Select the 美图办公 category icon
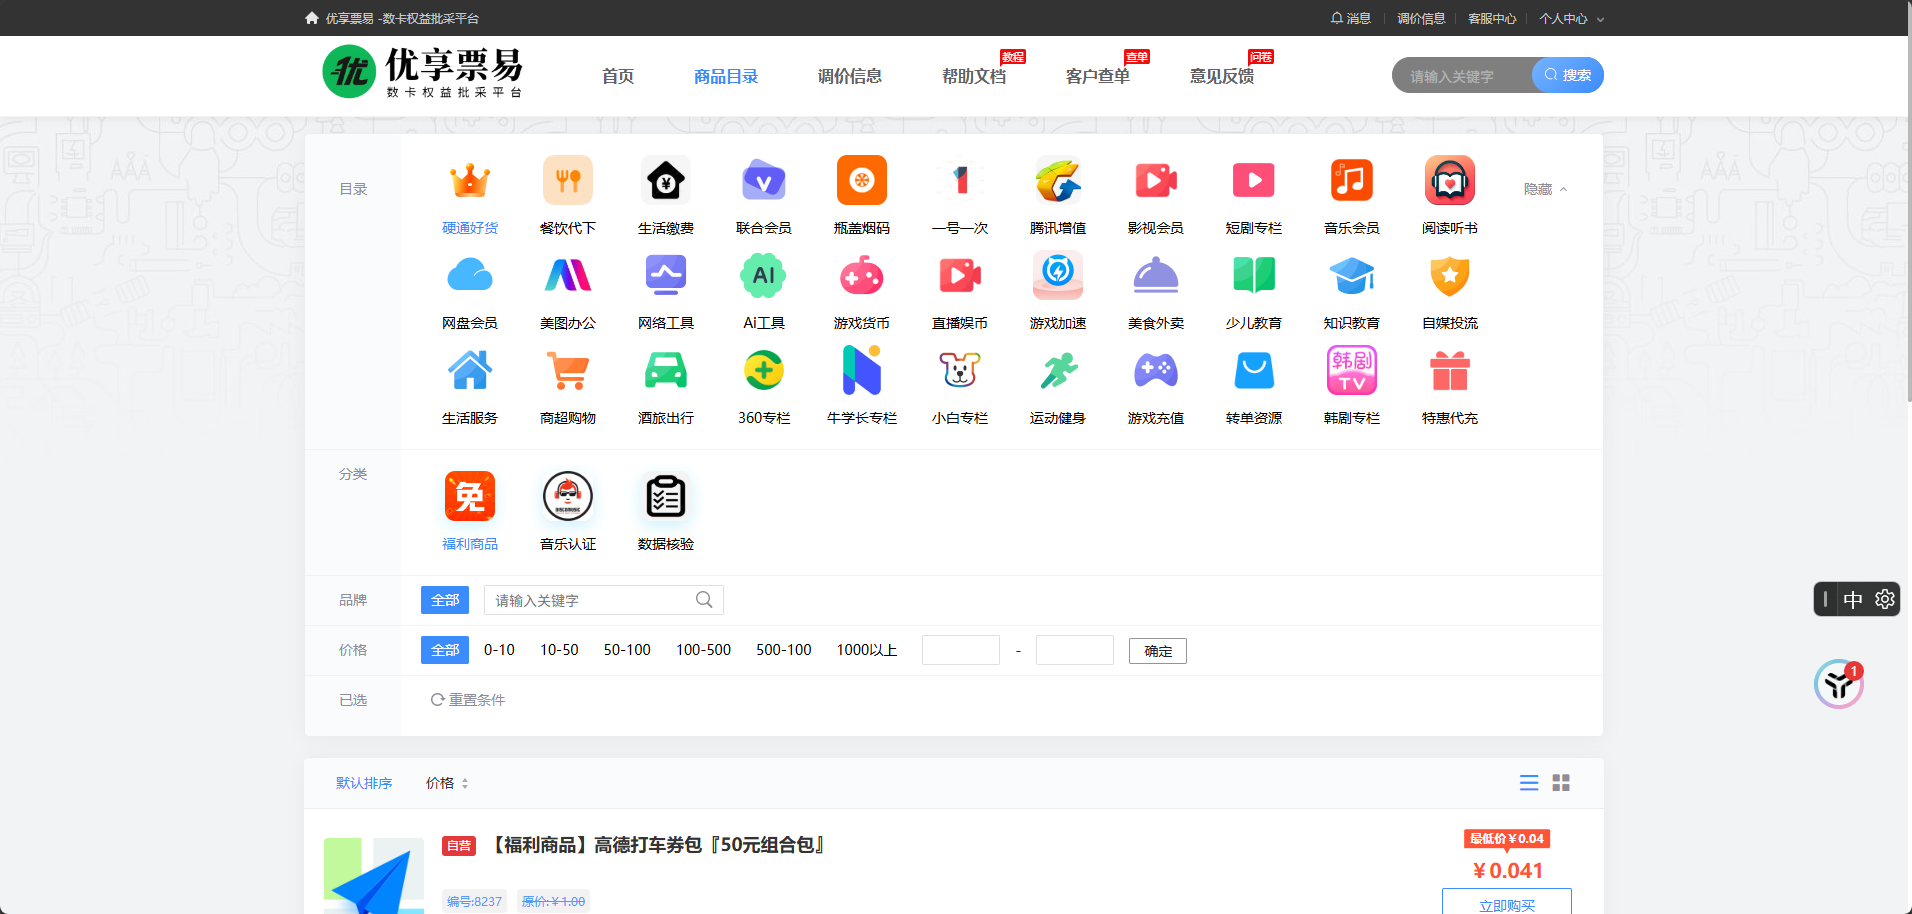The height and width of the screenshot is (914, 1912). [568, 275]
